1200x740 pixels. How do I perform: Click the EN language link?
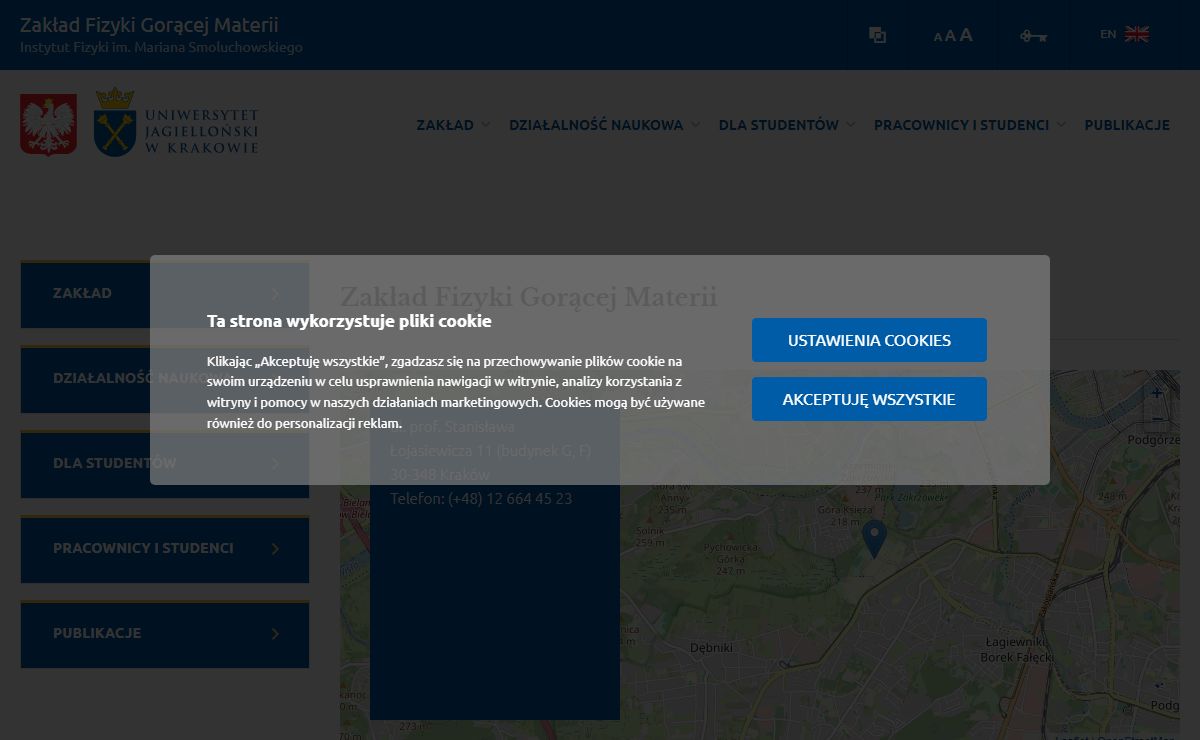pos(1108,34)
